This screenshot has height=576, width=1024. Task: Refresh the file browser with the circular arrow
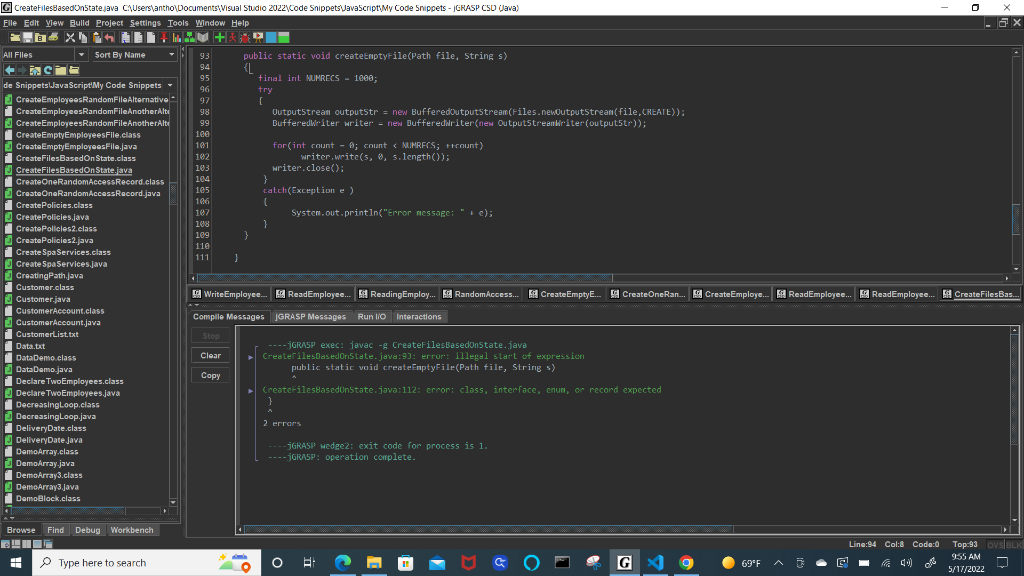(x=48, y=71)
